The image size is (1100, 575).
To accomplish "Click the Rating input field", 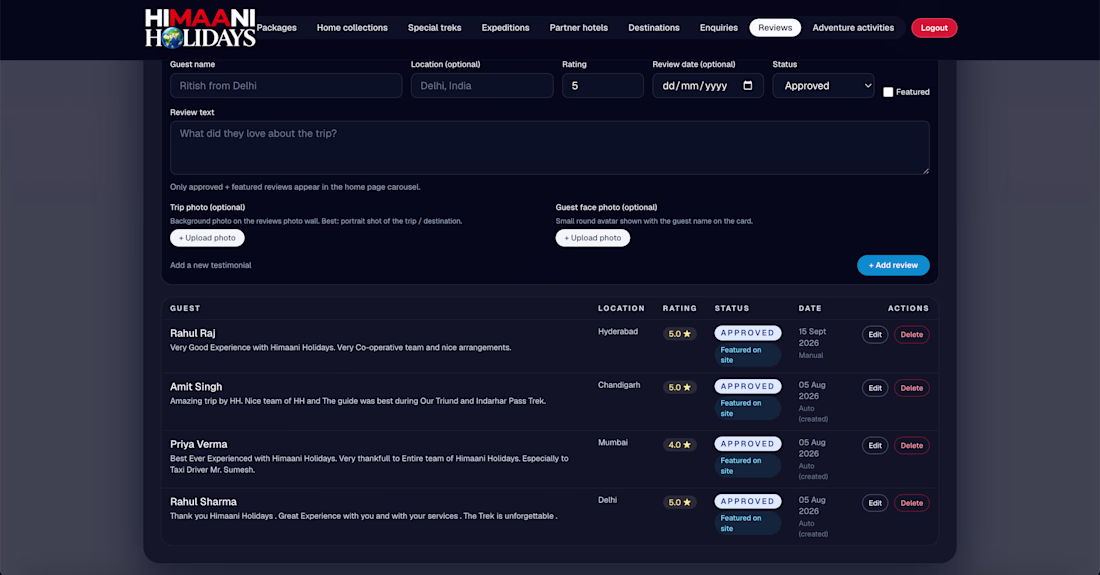I will [x=603, y=86].
